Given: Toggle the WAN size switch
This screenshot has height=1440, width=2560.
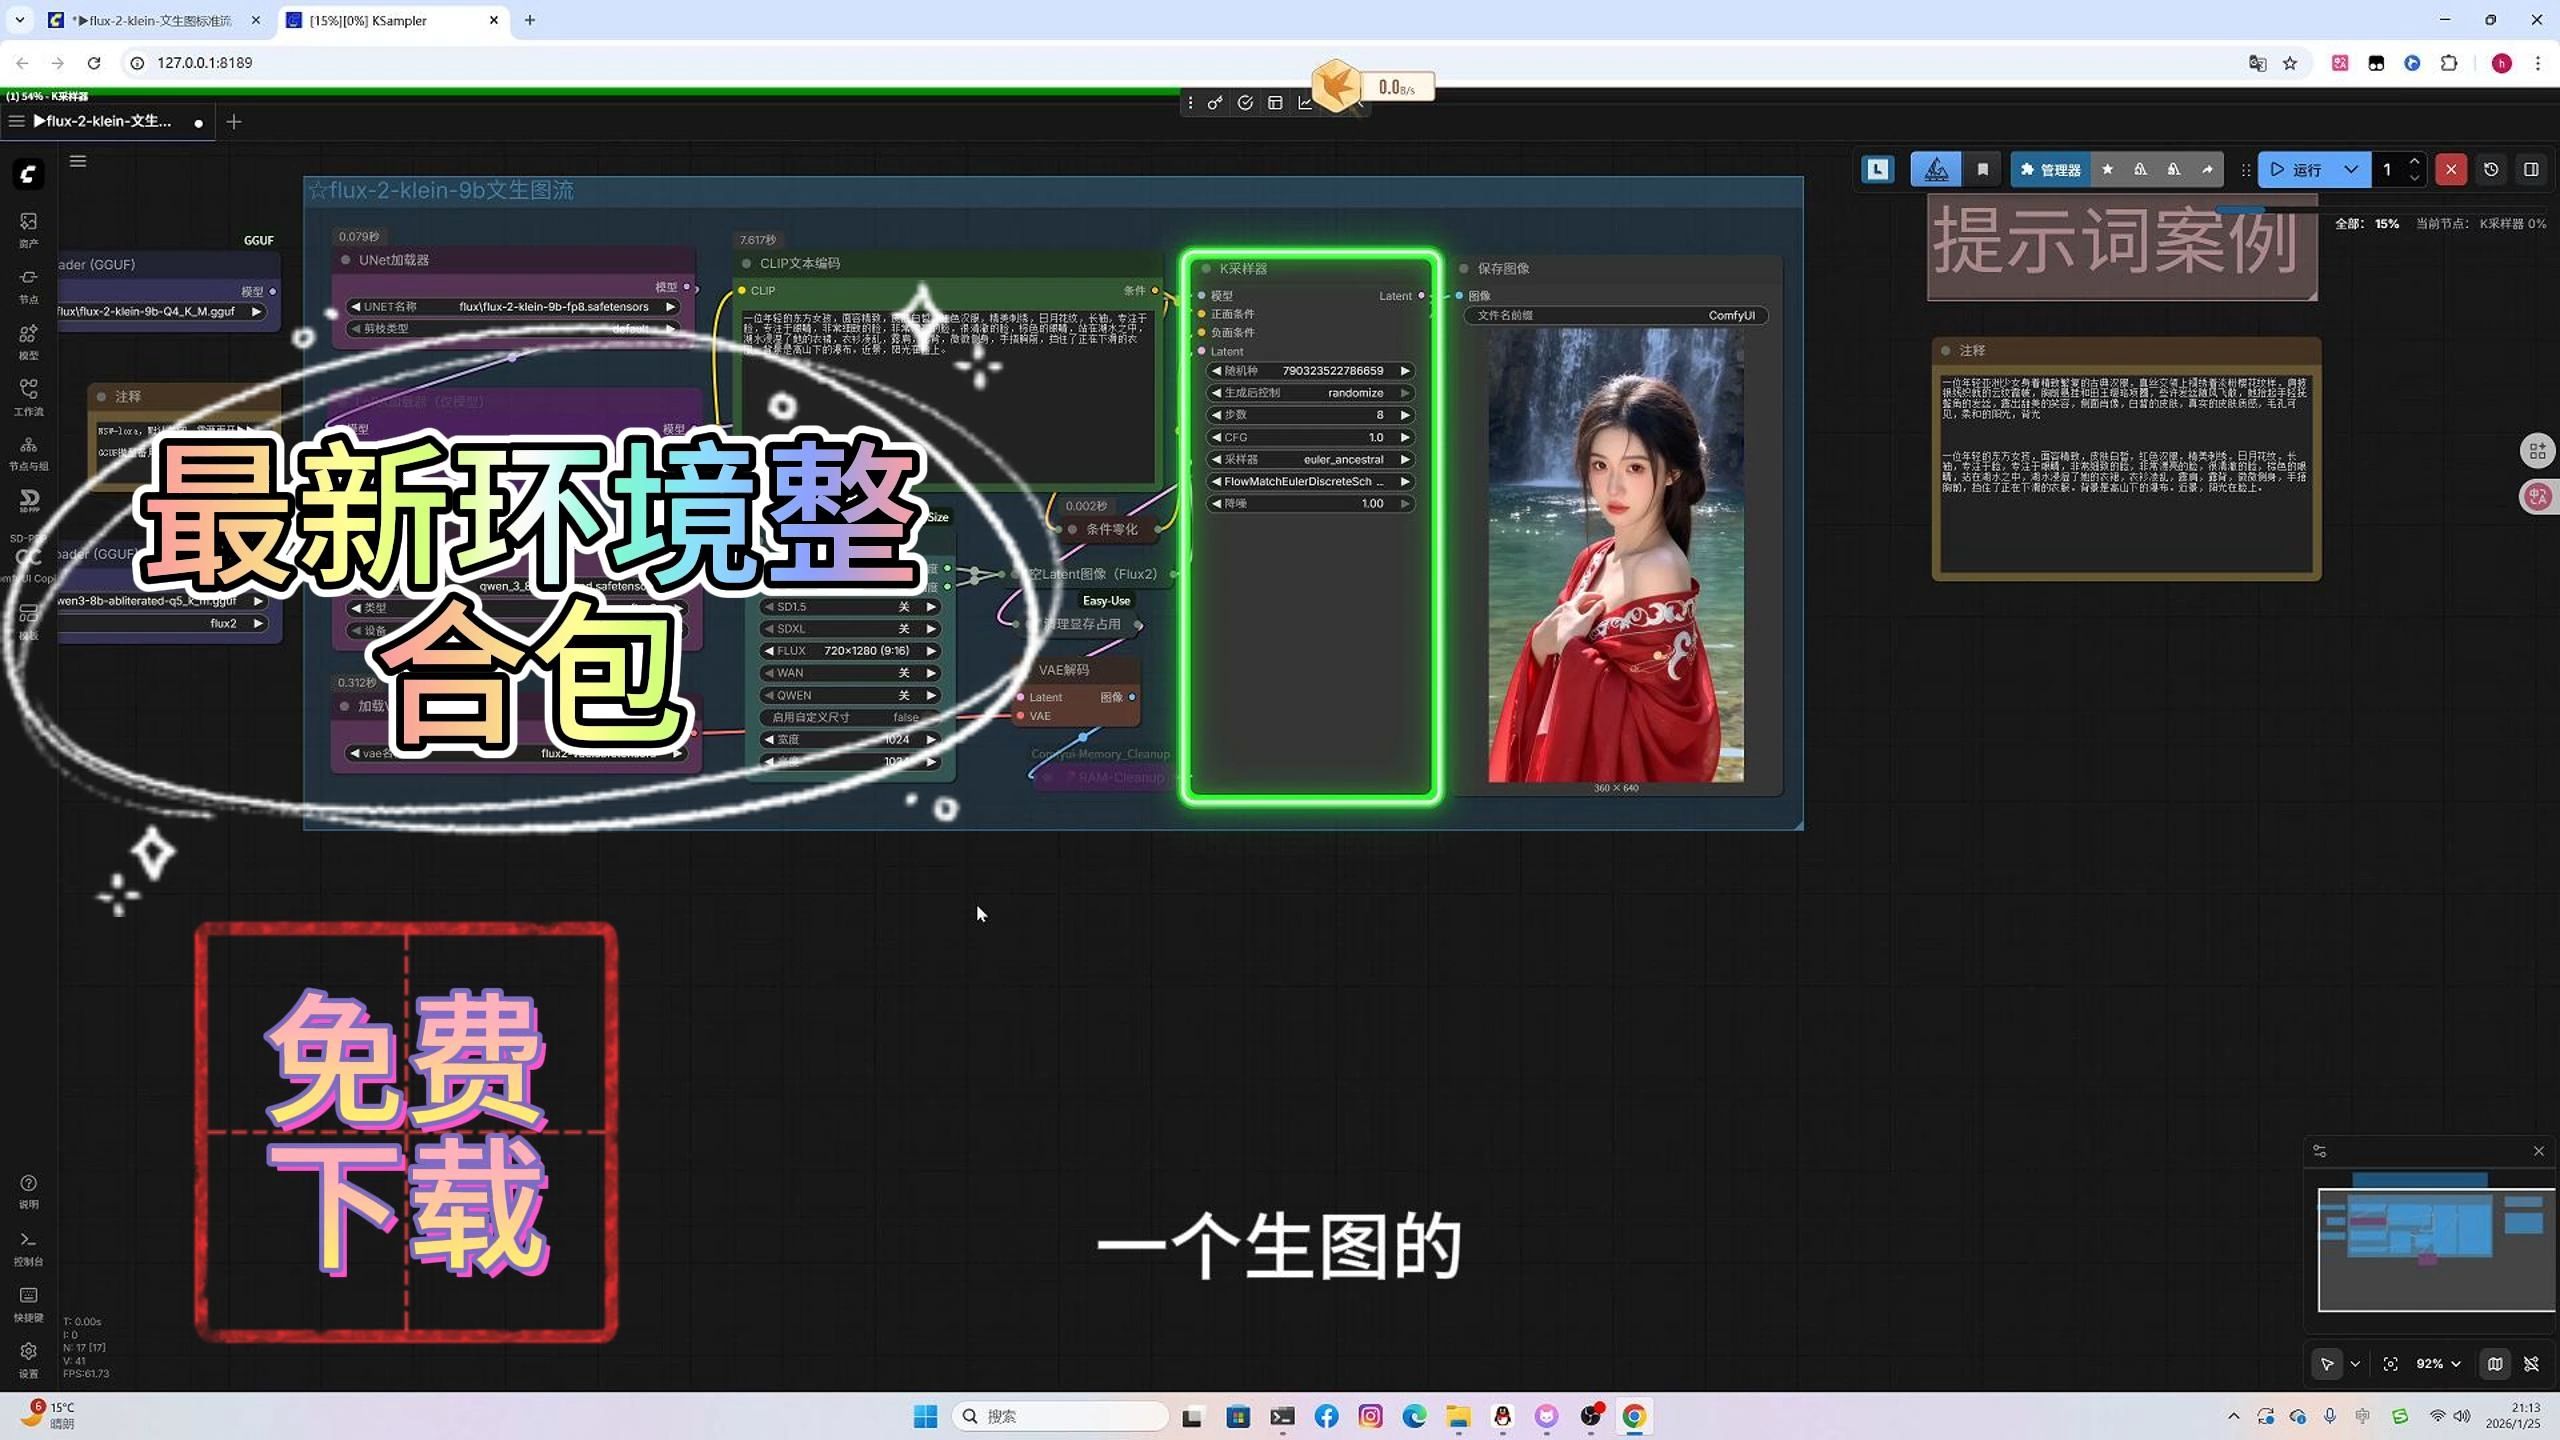Looking at the screenshot, I should click(x=850, y=673).
